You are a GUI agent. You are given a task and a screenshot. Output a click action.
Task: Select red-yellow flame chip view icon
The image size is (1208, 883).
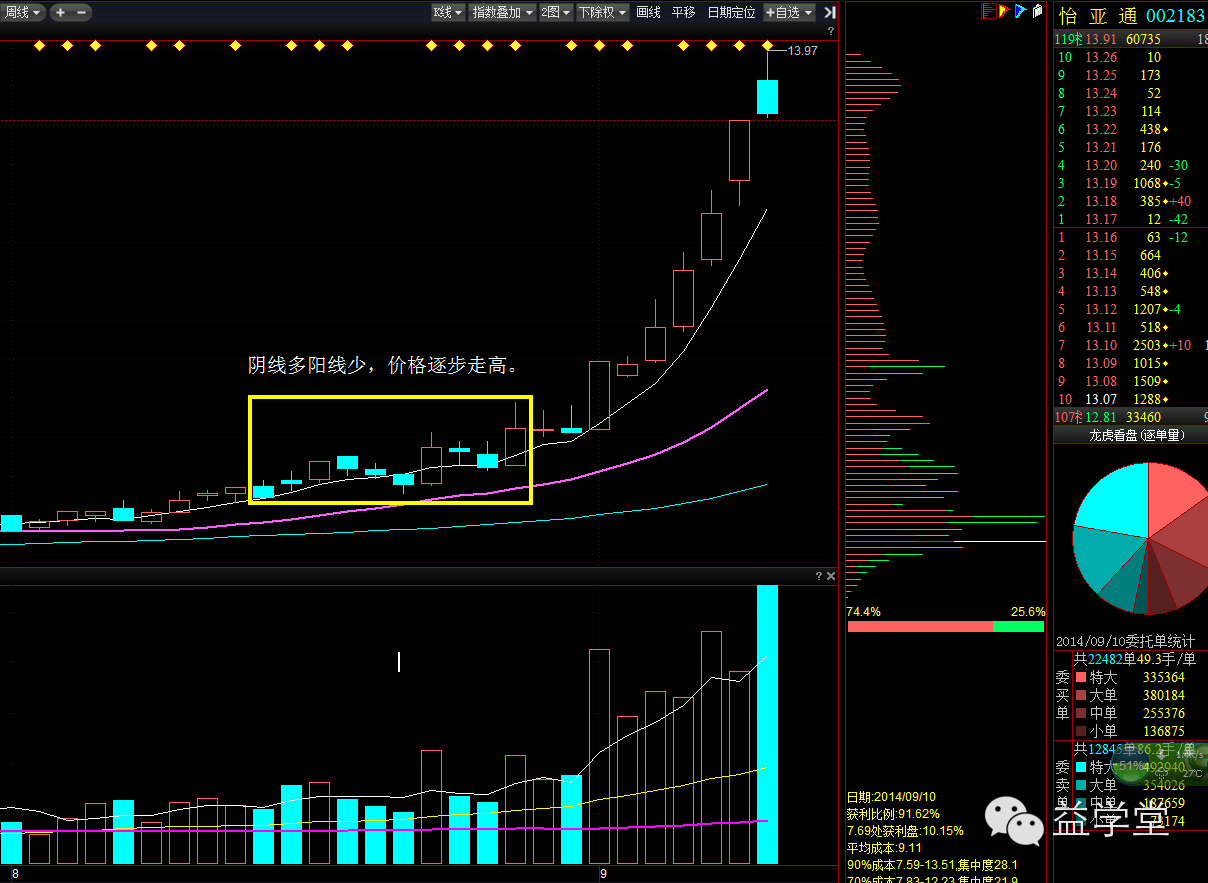tap(1004, 11)
